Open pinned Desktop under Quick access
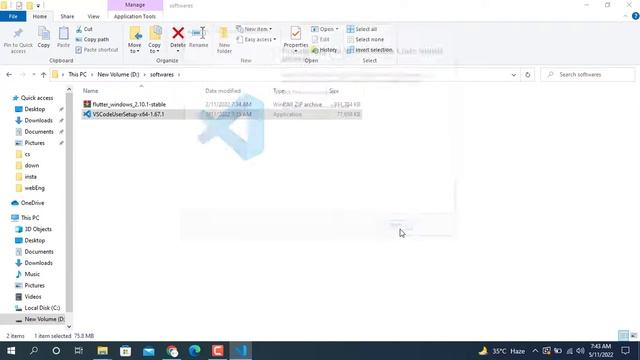640x360 pixels. pos(35,109)
